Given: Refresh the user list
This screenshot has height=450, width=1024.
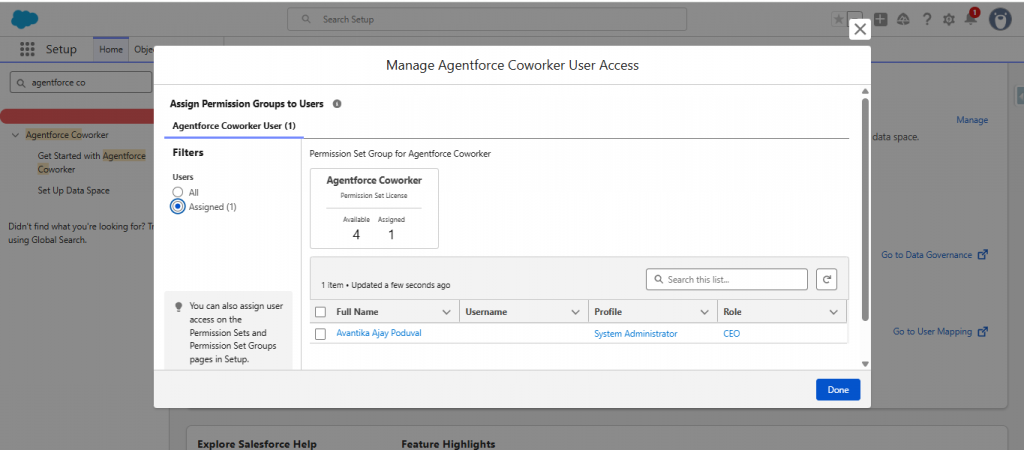Looking at the screenshot, I should (826, 279).
